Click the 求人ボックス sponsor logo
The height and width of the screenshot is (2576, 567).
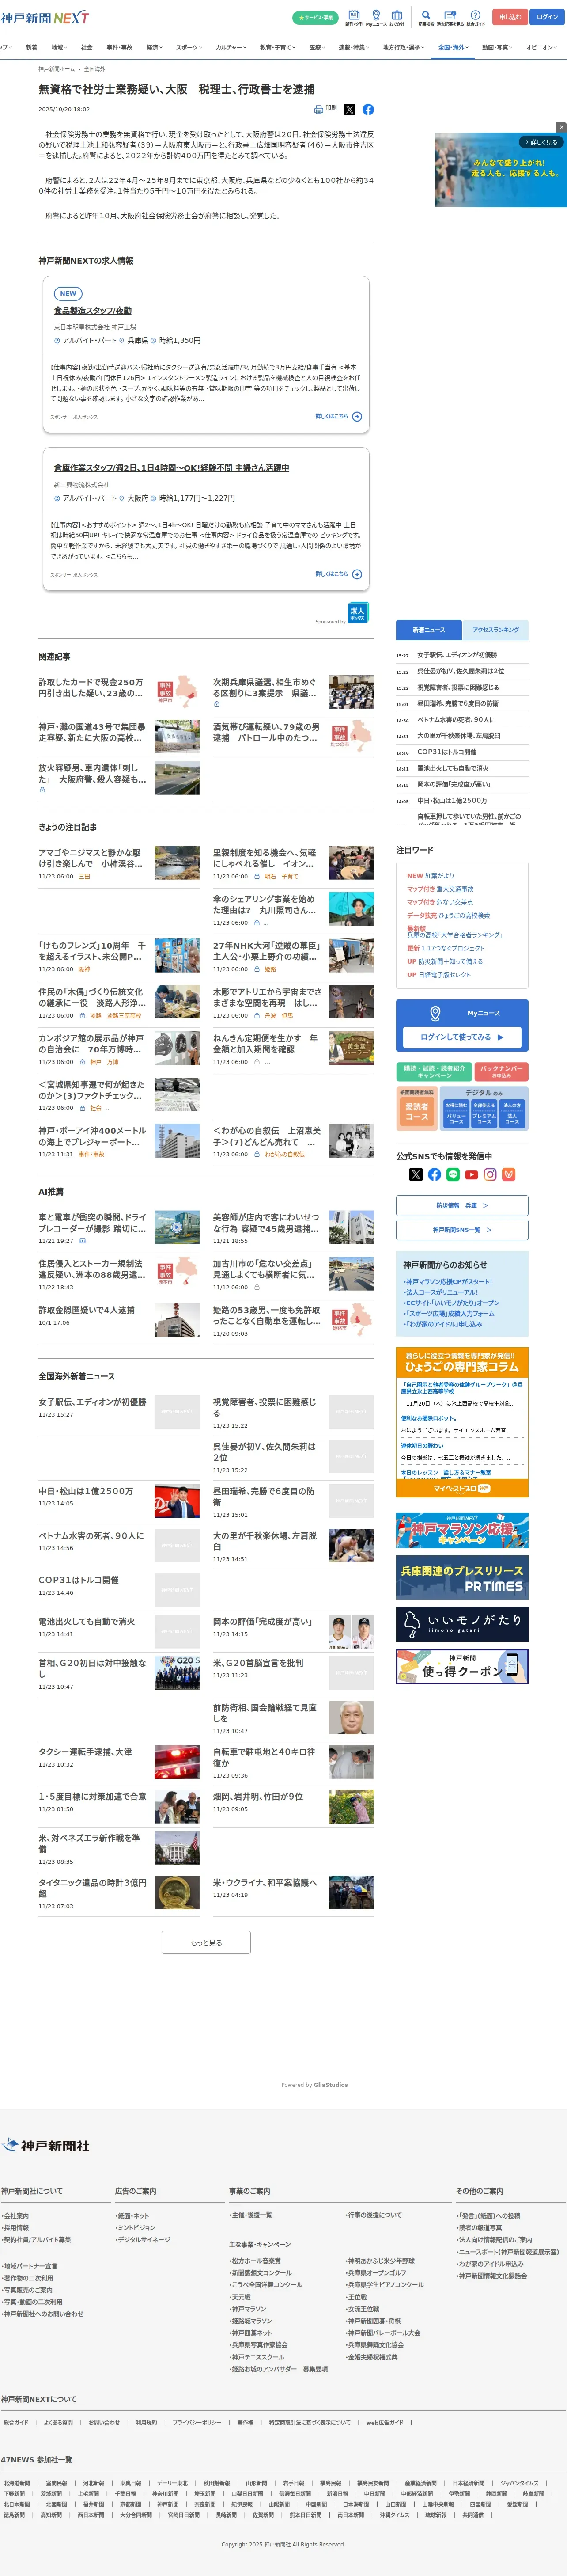click(358, 612)
